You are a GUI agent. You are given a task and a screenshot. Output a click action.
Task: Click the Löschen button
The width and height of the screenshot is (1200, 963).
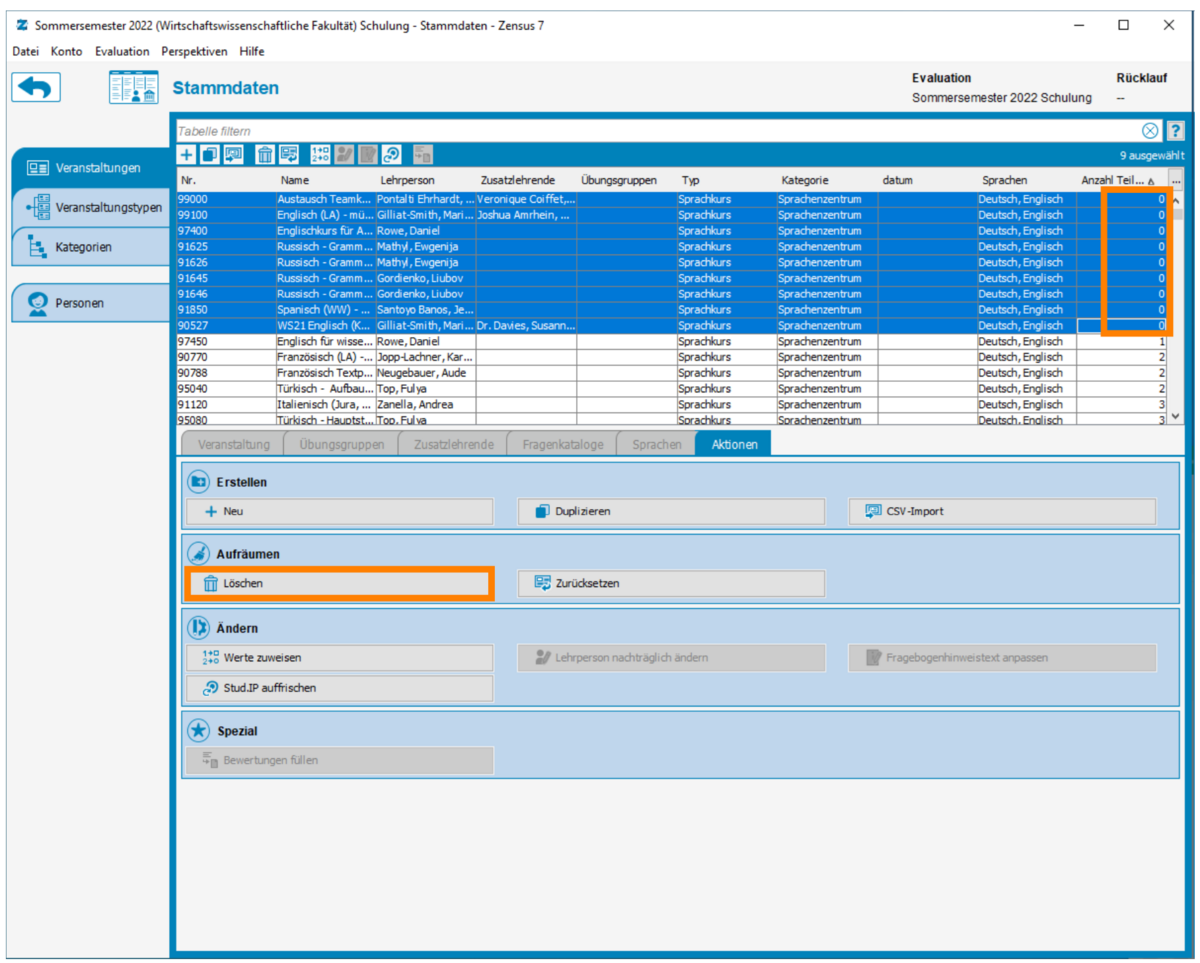pos(340,583)
